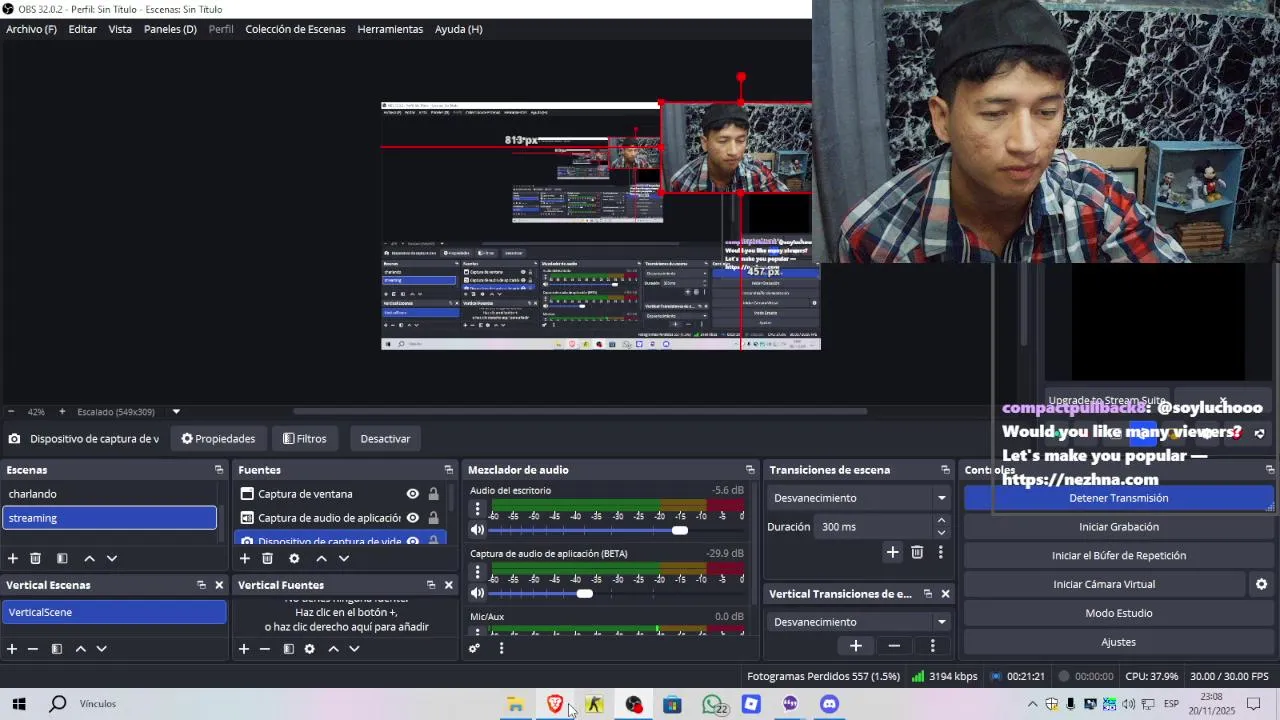1280x720 pixels.
Task: Toggle visibility of Captura de ventana source
Action: pyautogui.click(x=412, y=494)
